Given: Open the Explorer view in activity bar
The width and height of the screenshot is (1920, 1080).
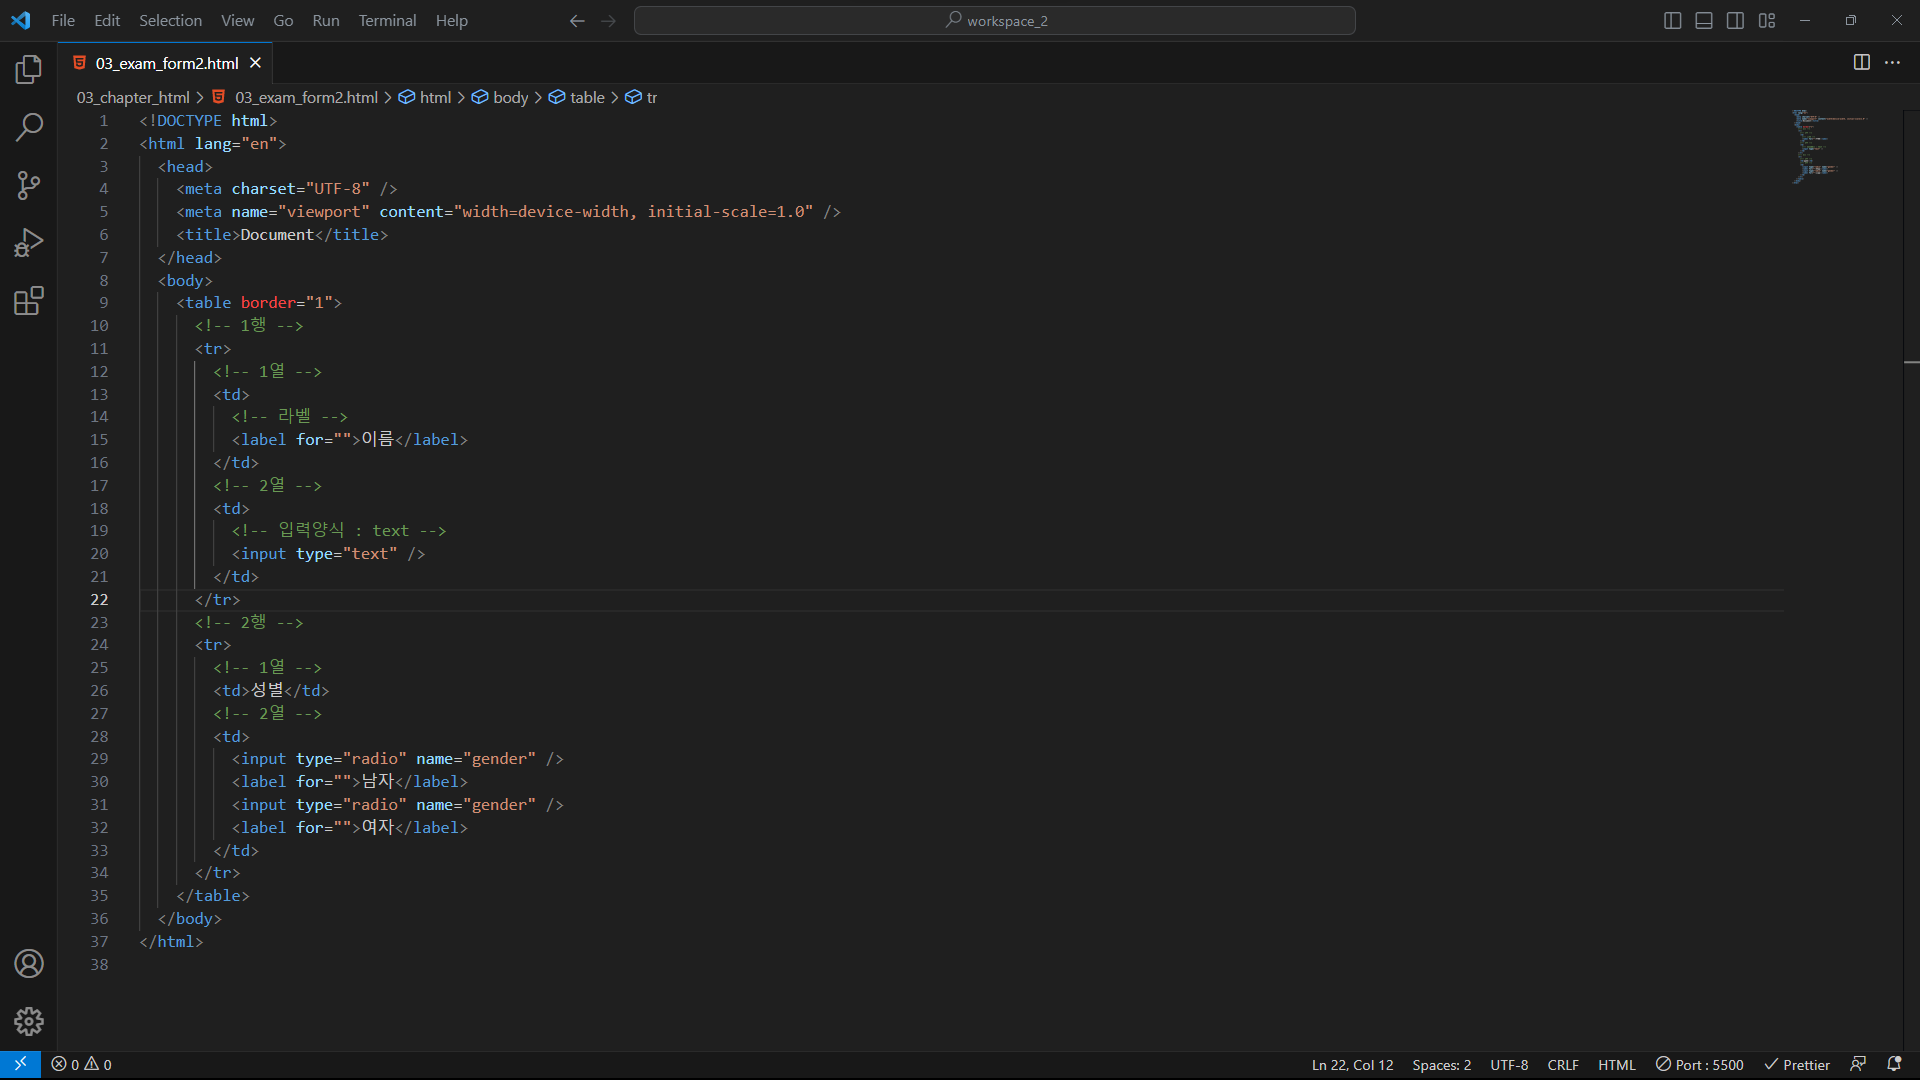Looking at the screenshot, I should pos(29,69).
